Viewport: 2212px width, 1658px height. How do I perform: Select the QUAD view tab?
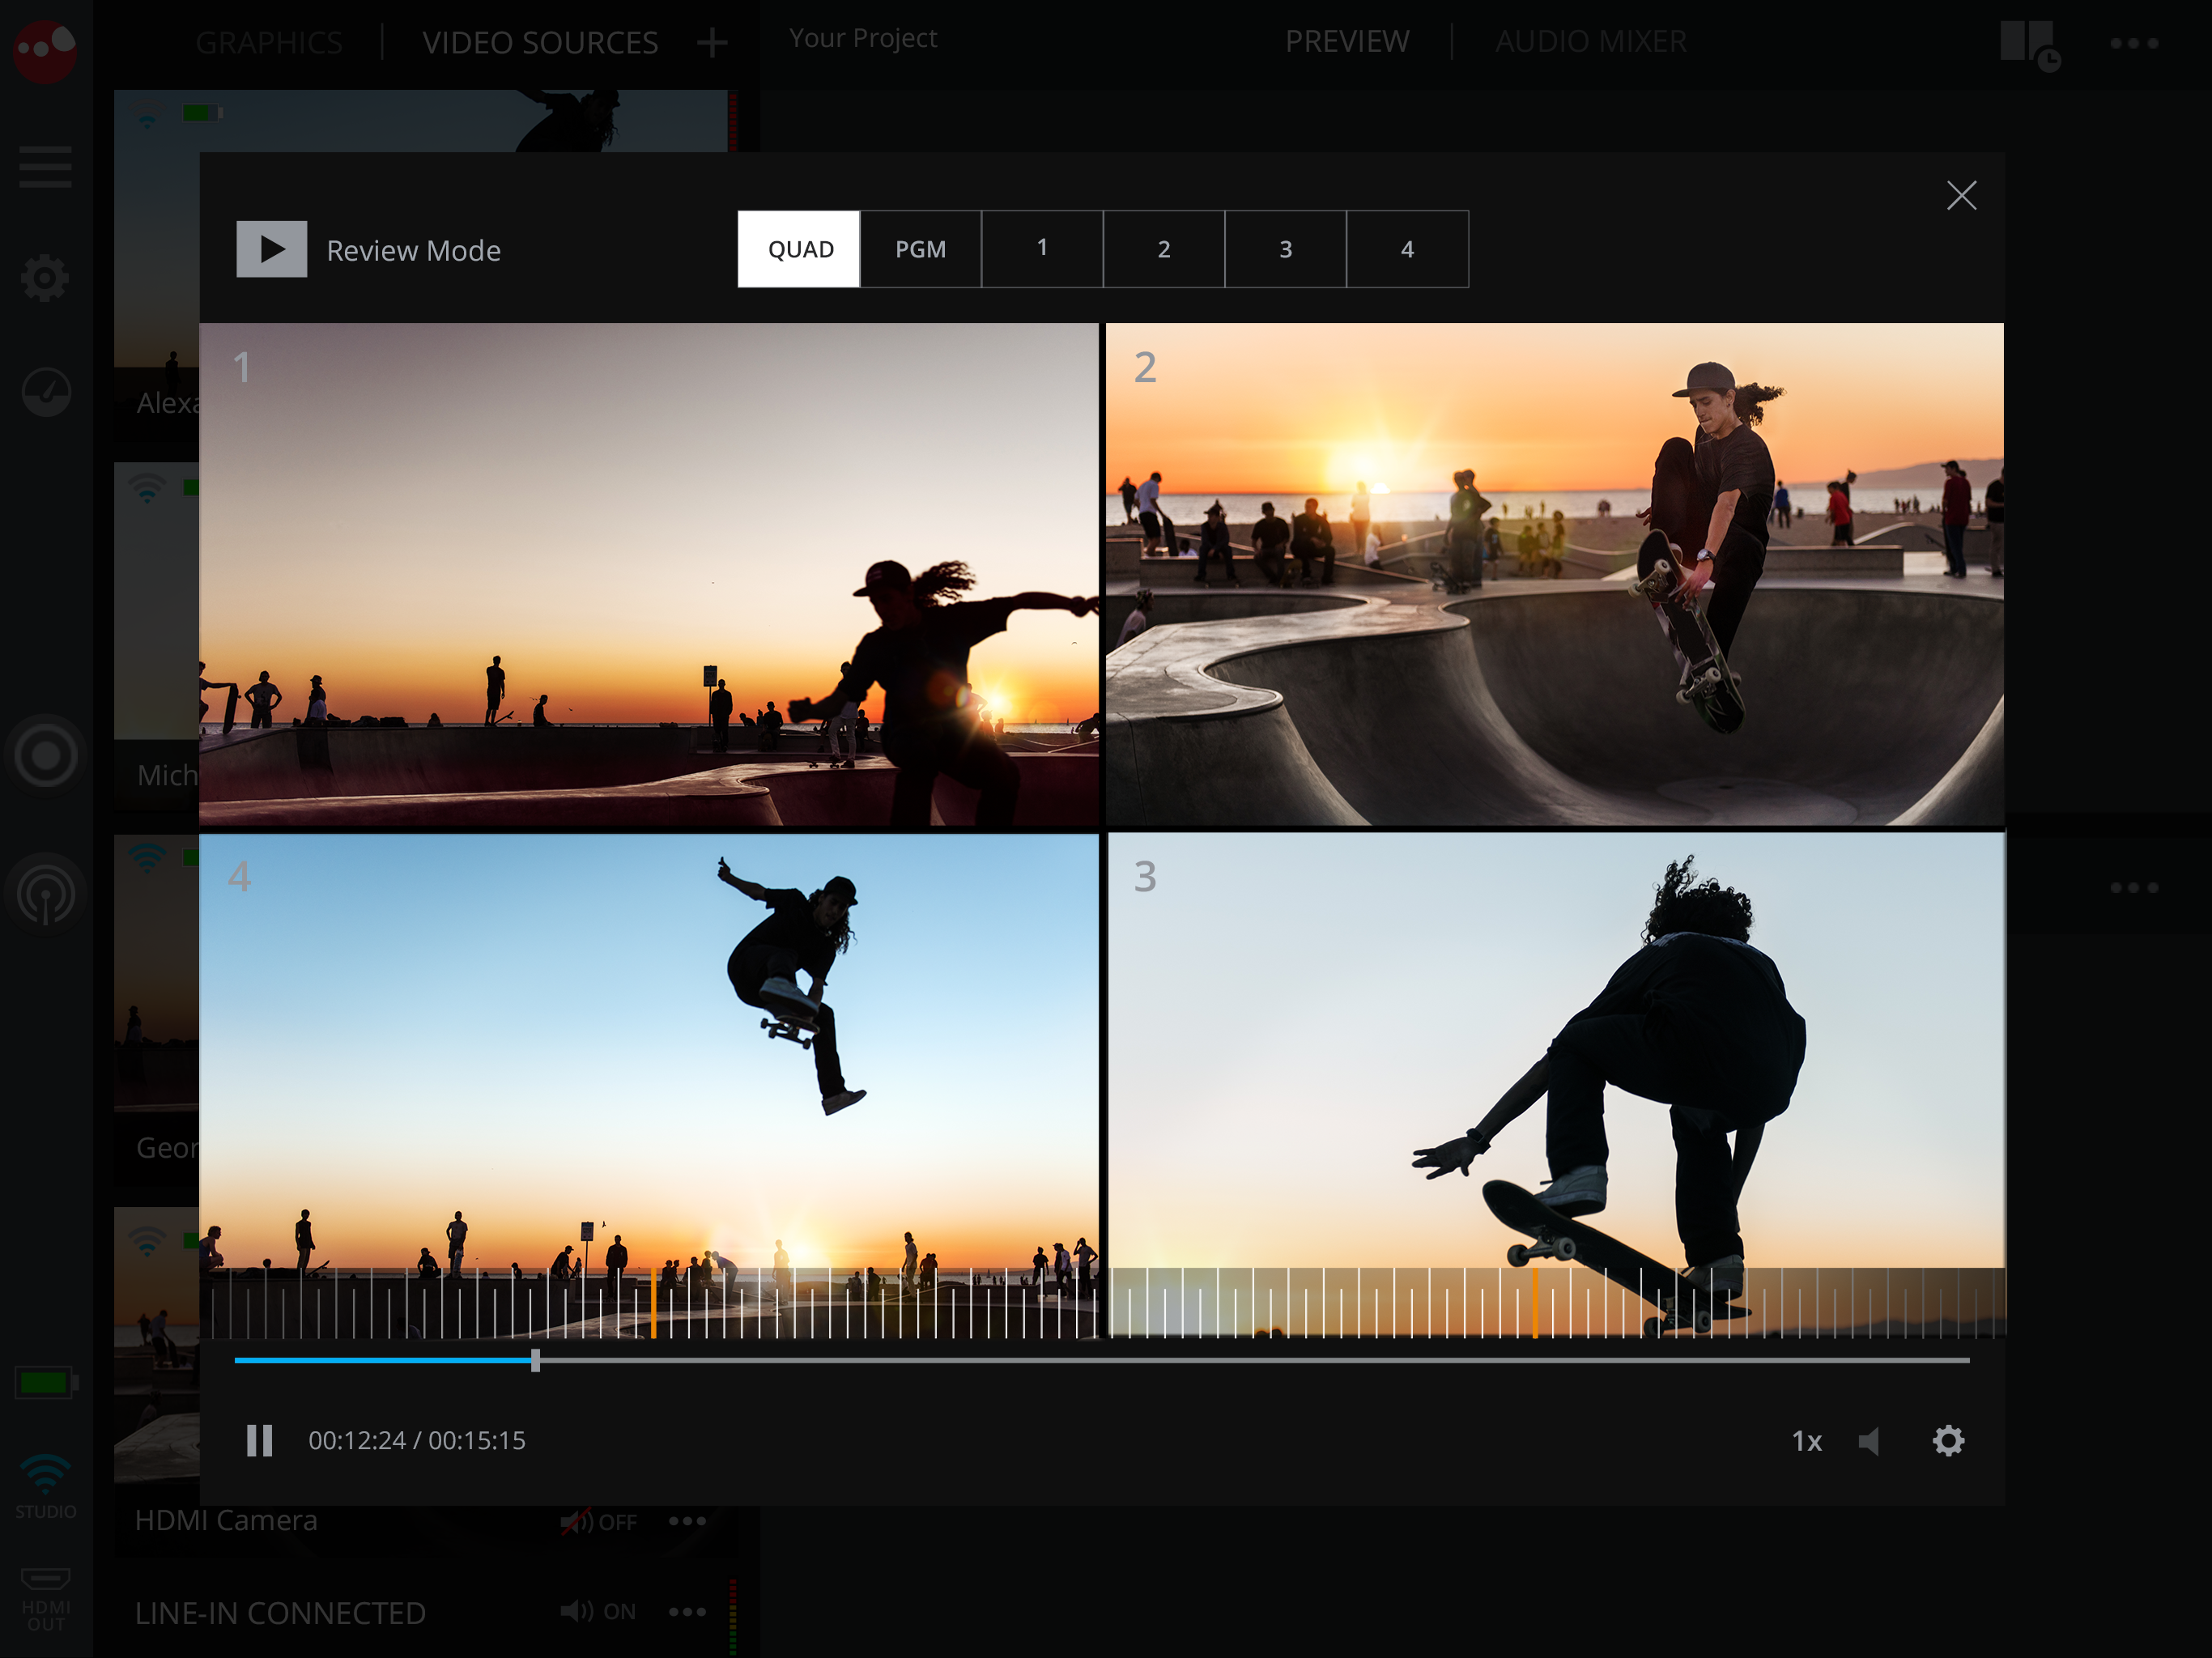tap(799, 249)
